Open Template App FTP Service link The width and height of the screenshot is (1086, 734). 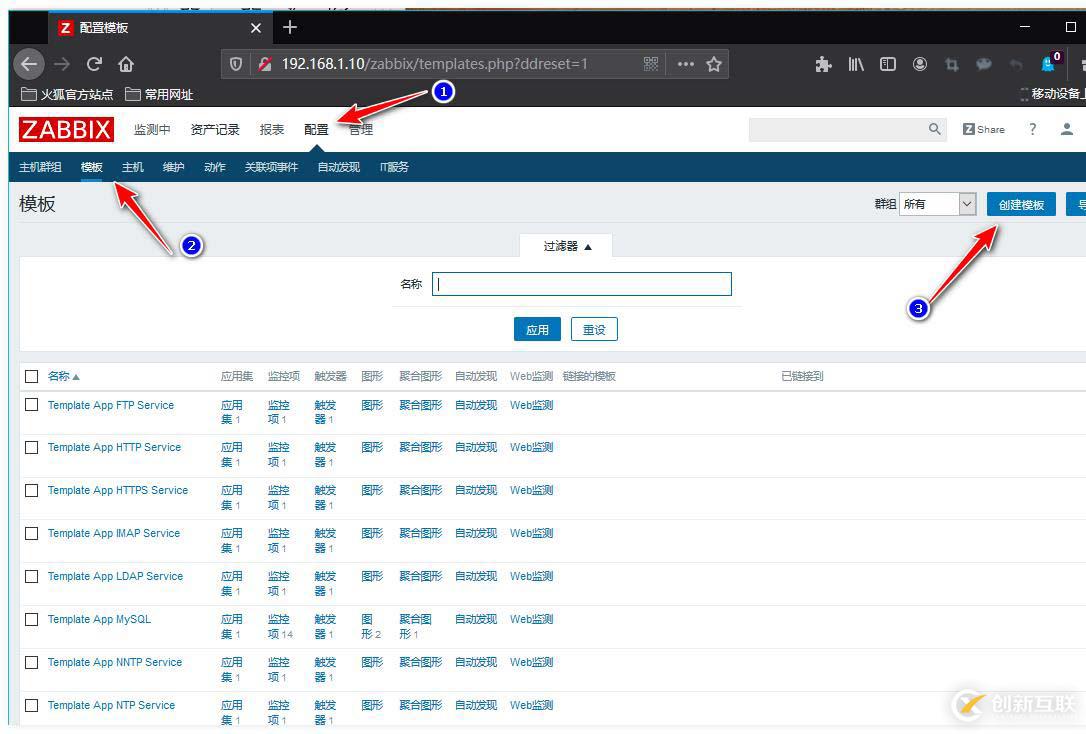[x=111, y=405]
